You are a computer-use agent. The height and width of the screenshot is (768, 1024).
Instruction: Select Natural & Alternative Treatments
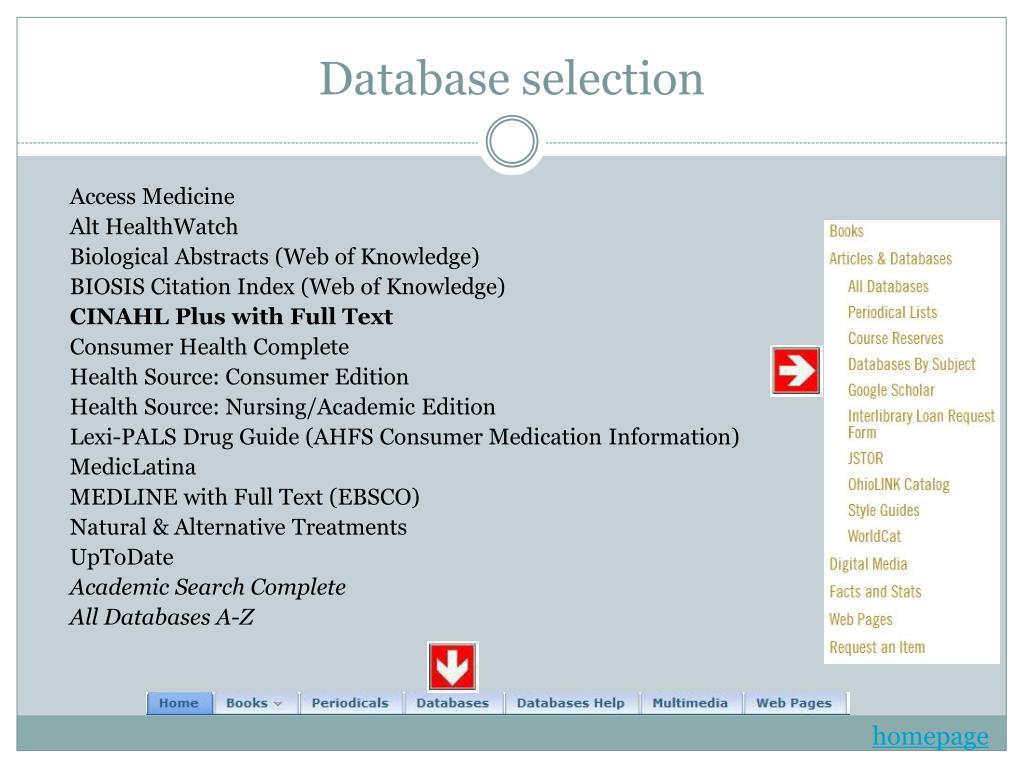(238, 527)
